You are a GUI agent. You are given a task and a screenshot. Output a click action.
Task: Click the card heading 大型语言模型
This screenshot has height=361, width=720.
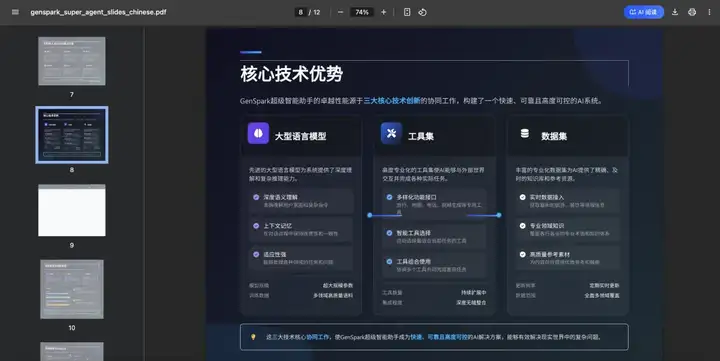point(300,136)
